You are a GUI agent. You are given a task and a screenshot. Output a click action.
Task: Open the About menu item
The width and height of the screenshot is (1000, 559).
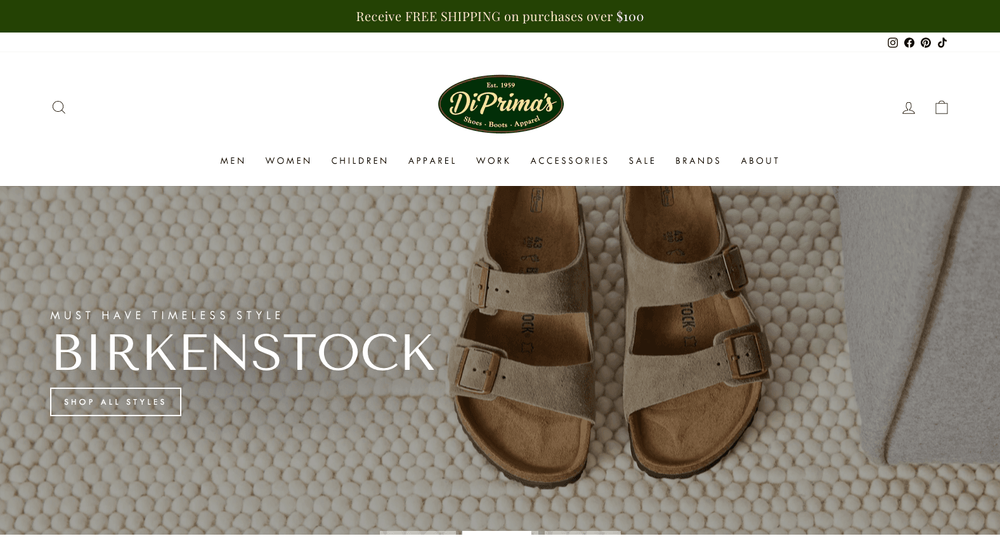pos(760,161)
